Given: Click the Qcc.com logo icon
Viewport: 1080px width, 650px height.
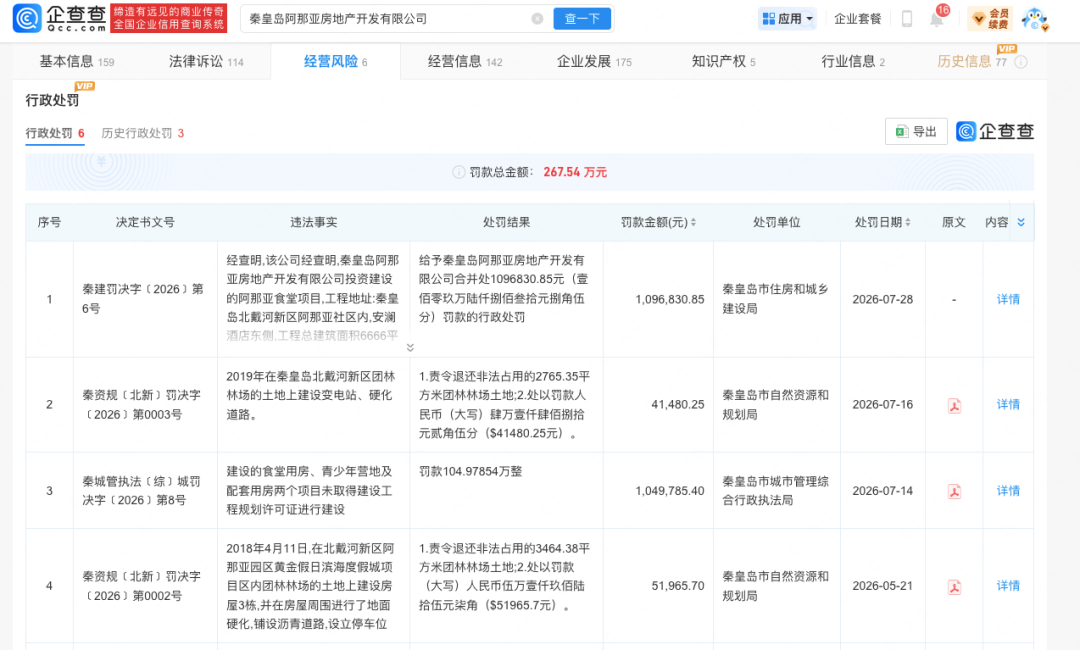Looking at the screenshot, I should pos(27,18).
